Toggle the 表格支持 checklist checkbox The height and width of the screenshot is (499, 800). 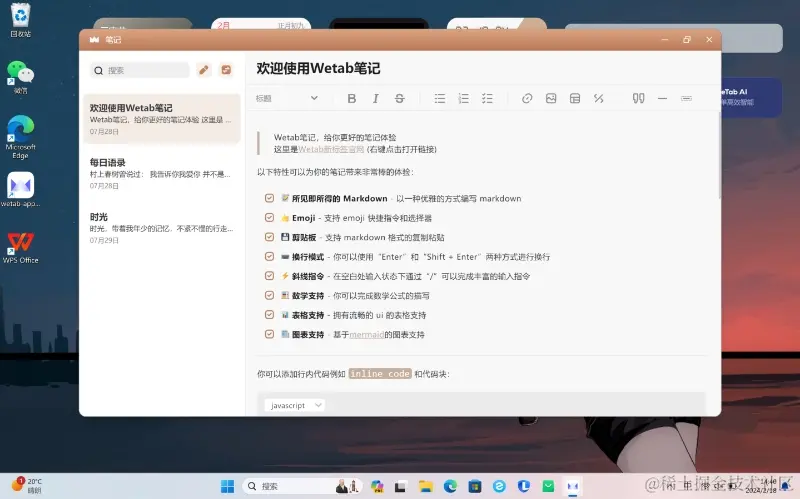[269, 314]
